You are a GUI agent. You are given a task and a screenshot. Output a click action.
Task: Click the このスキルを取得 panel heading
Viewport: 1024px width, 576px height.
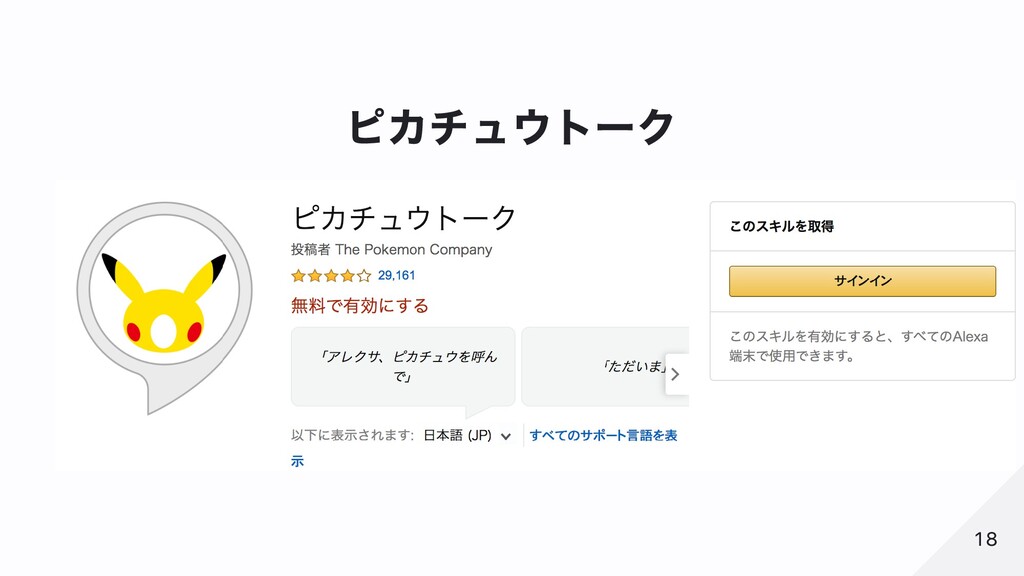(781, 227)
